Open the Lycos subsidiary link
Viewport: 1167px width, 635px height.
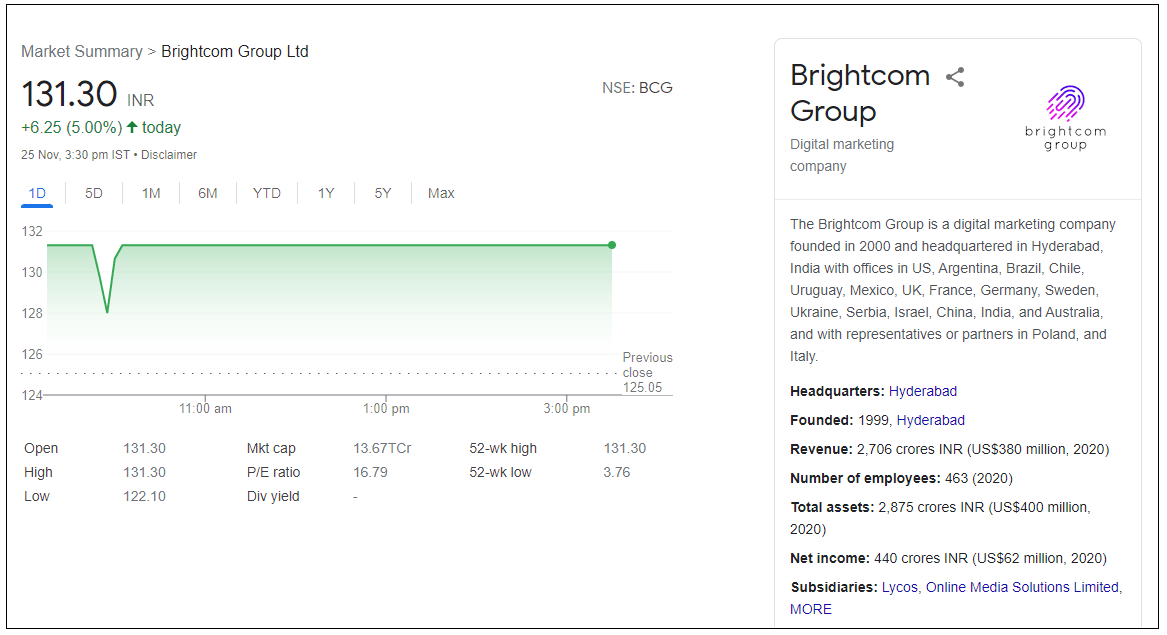click(x=900, y=587)
